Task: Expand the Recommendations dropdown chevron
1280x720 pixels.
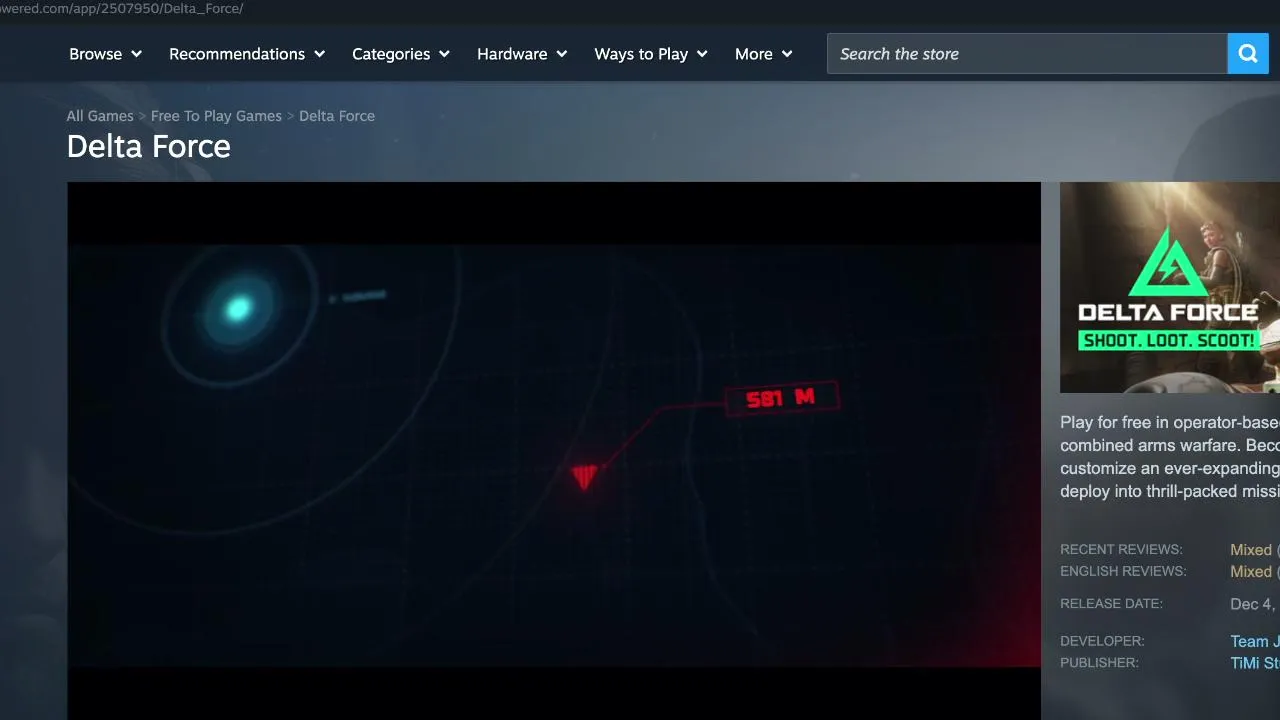Action: (x=320, y=54)
